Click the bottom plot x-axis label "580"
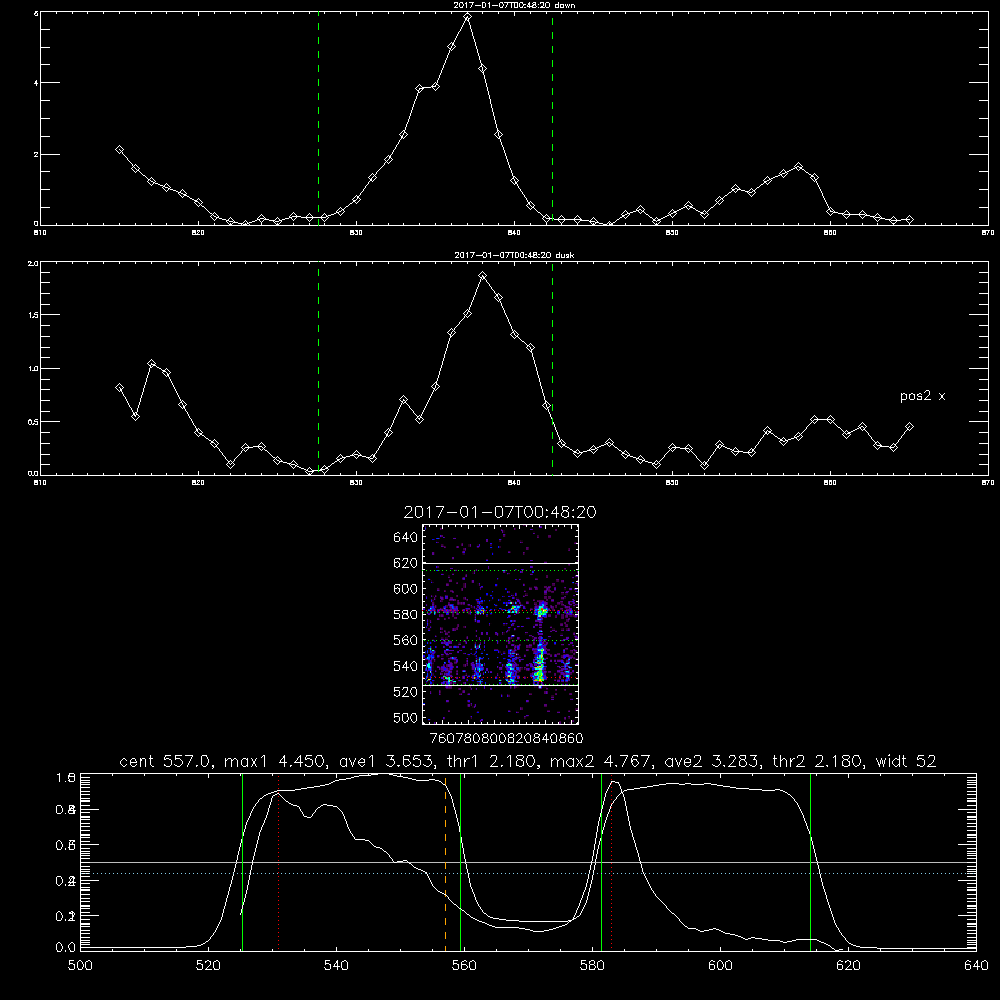The image size is (1000, 1000). 592,965
